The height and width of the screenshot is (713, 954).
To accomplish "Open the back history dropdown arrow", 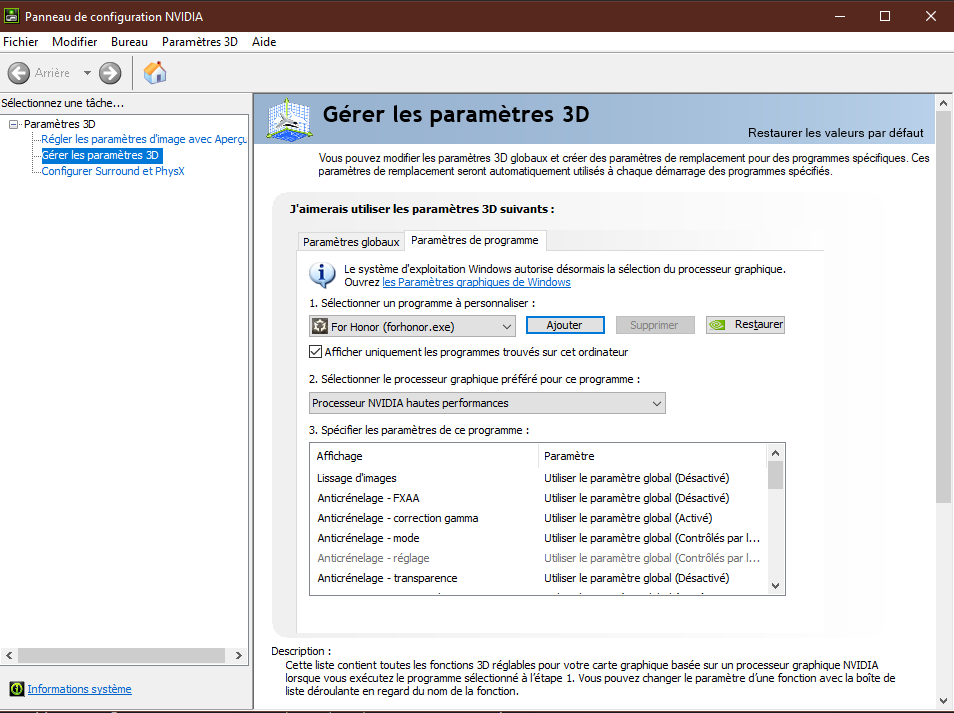I will [x=87, y=73].
